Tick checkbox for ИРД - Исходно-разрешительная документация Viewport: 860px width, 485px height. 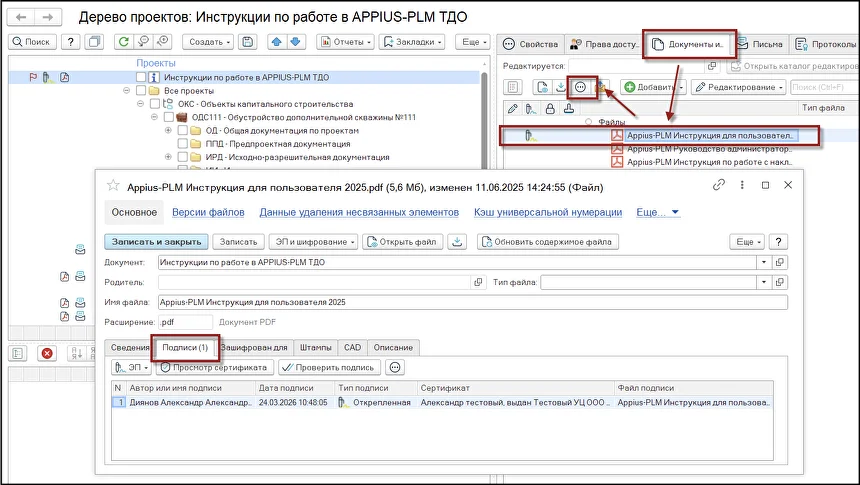pos(183,157)
